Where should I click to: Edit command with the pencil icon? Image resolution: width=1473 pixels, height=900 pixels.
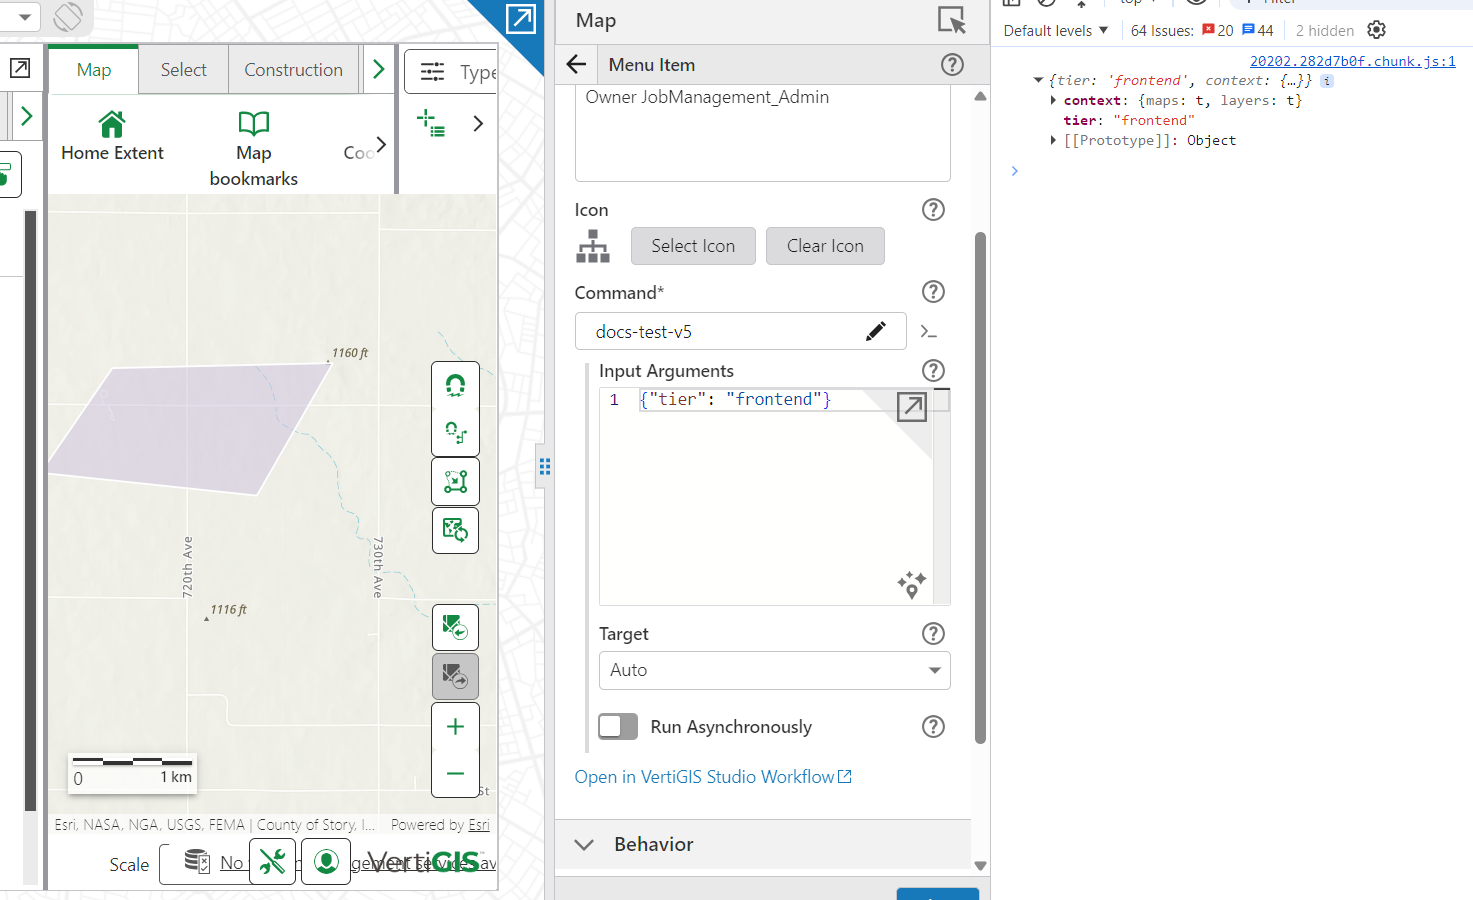pos(876,332)
